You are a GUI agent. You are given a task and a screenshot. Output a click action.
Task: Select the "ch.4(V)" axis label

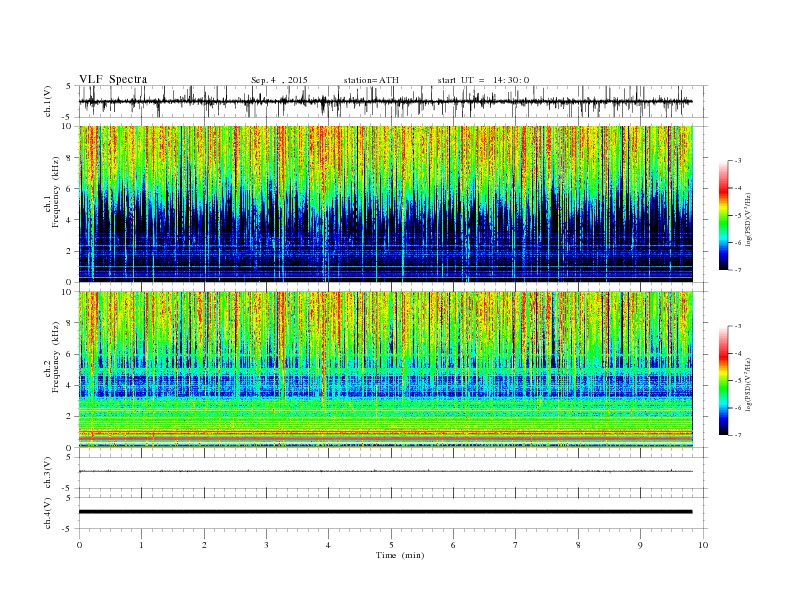(47, 513)
